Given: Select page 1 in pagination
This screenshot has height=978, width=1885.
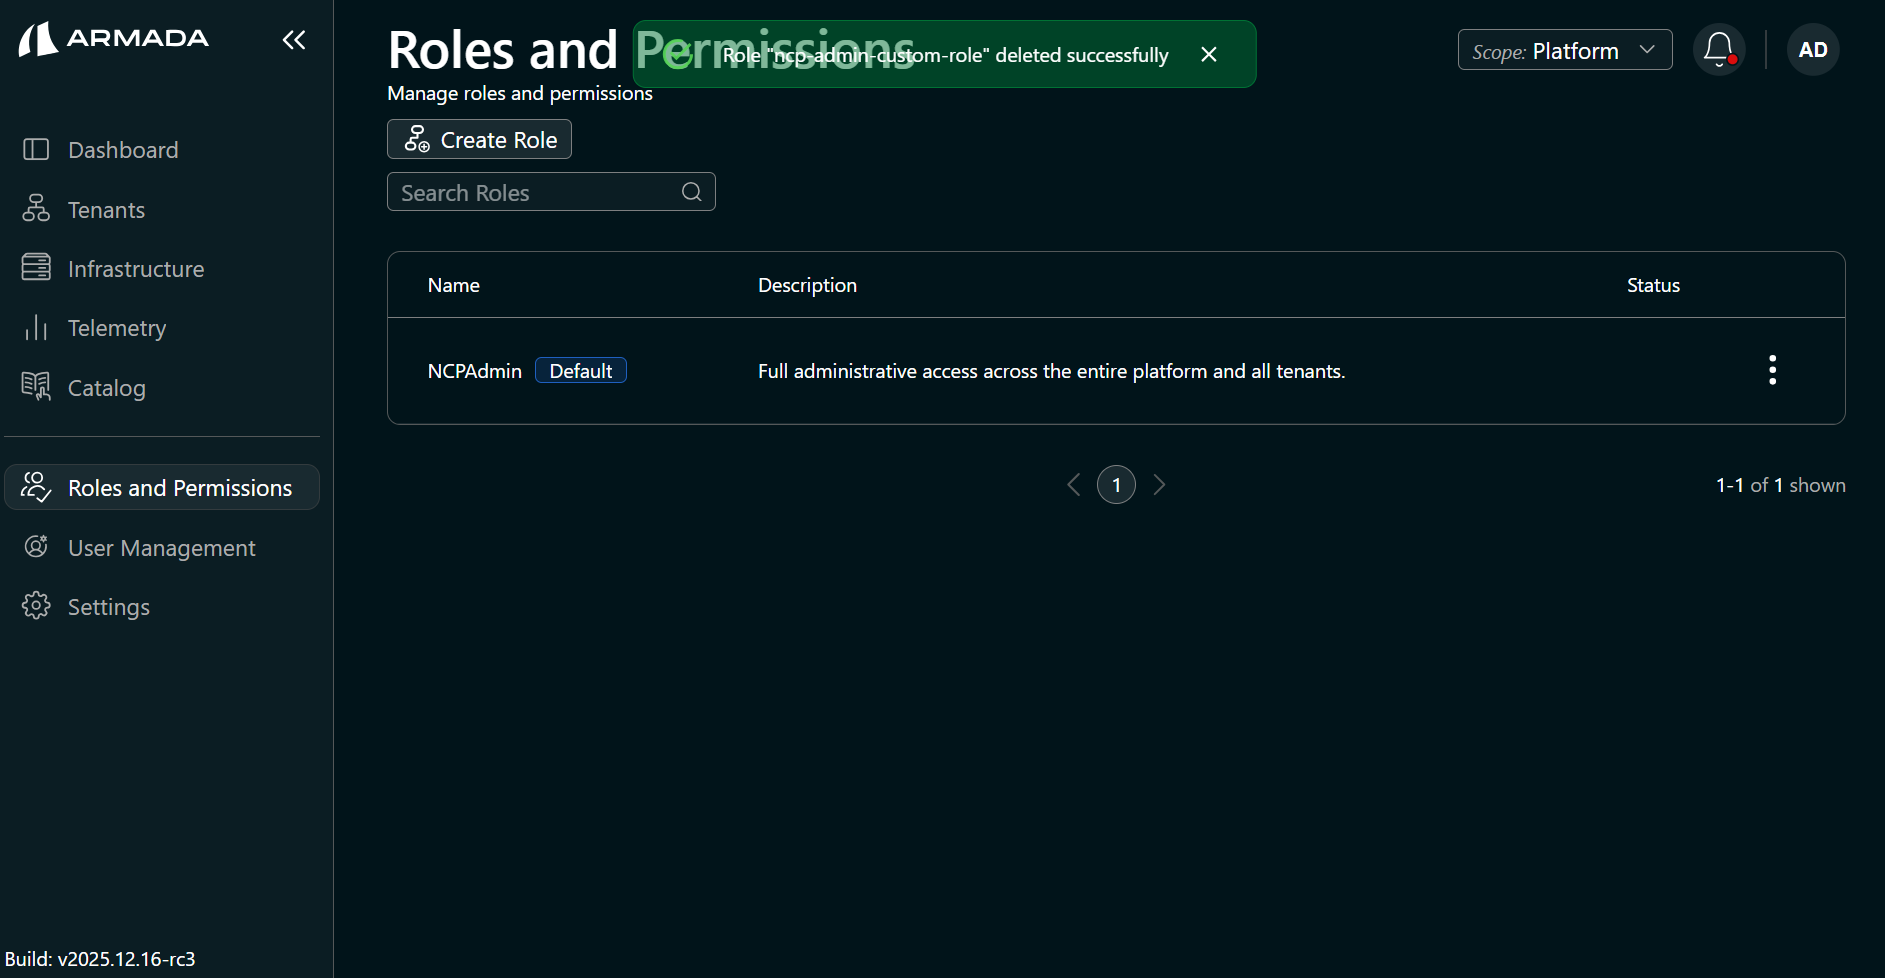Looking at the screenshot, I should (1116, 485).
